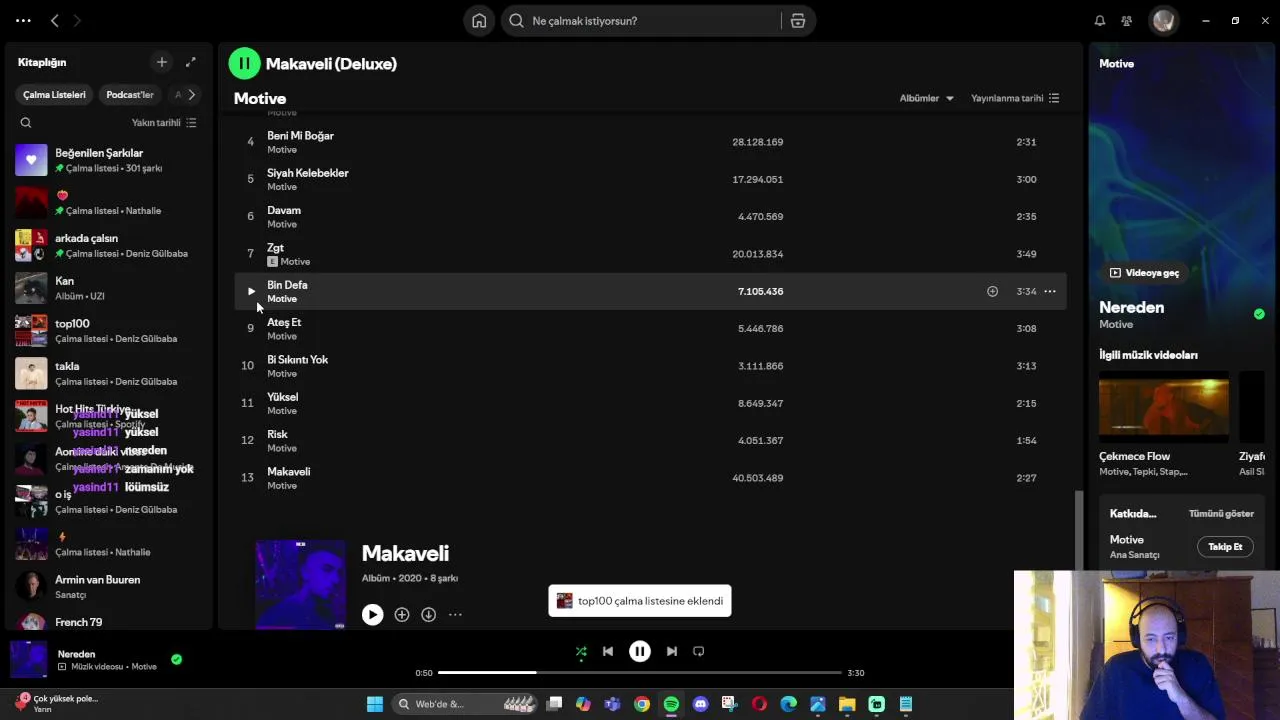The height and width of the screenshot is (720, 1280).
Task: Skip to previous track
Action: point(608,651)
